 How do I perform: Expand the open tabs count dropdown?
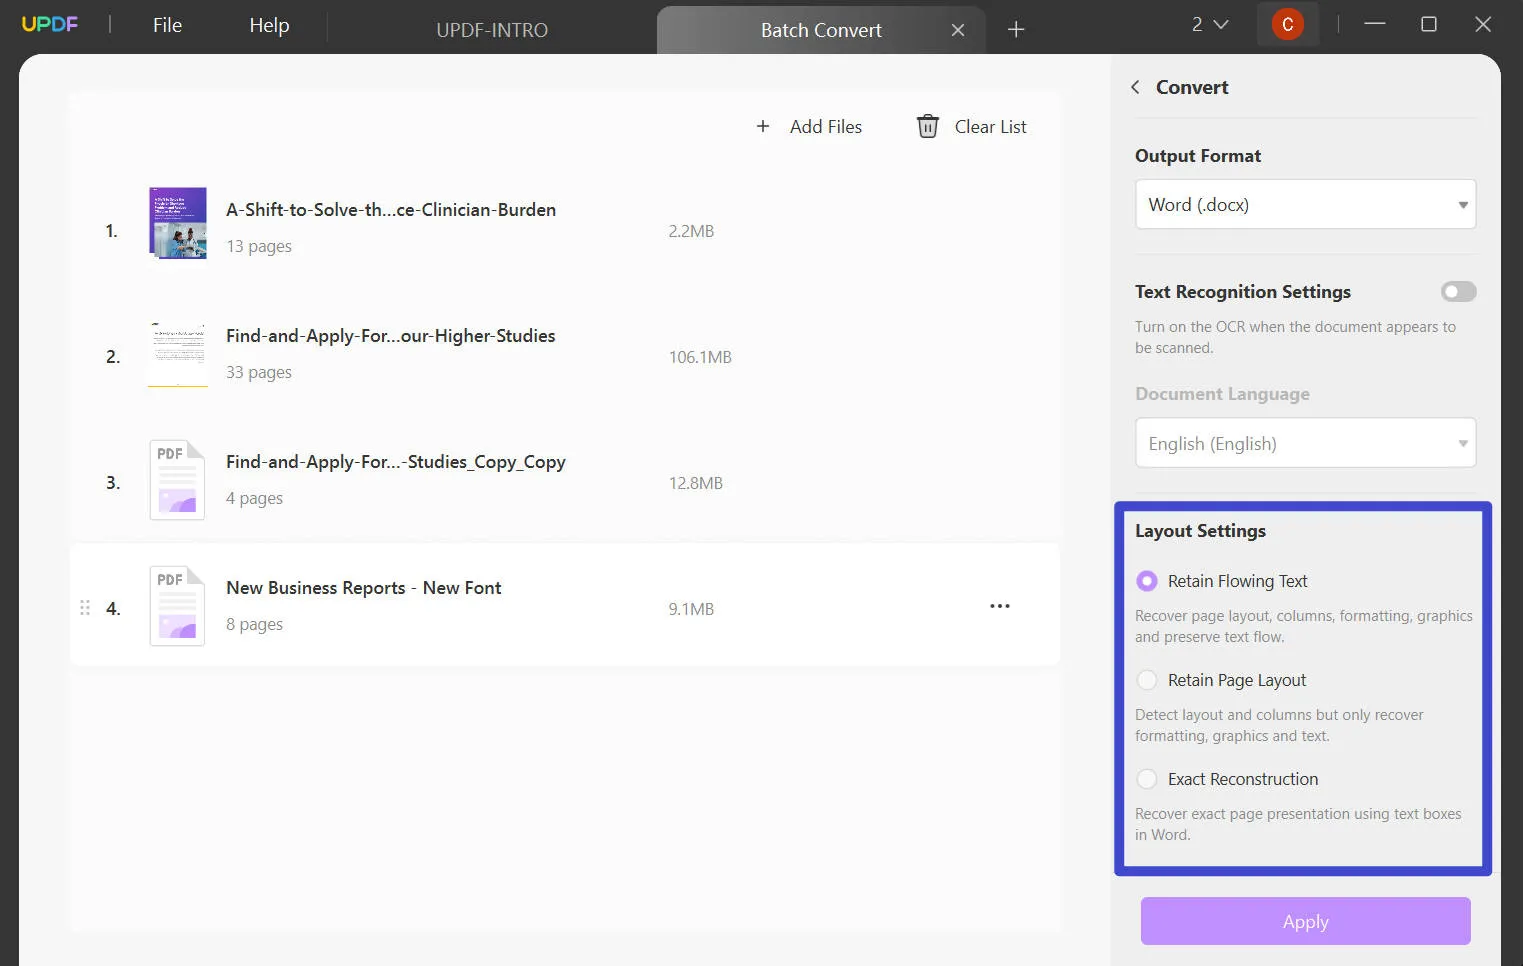(x=1210, y=24)
